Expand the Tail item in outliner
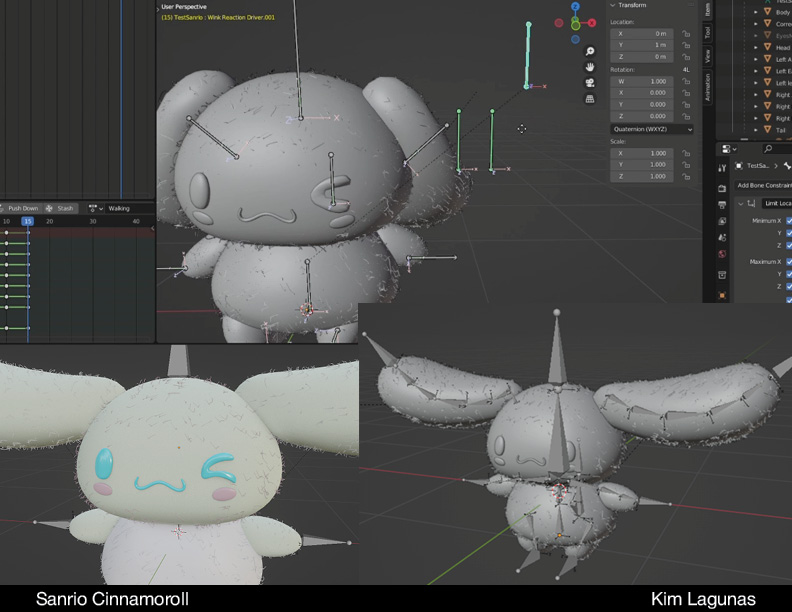This screenshot has height=612, width=792. 756,130
